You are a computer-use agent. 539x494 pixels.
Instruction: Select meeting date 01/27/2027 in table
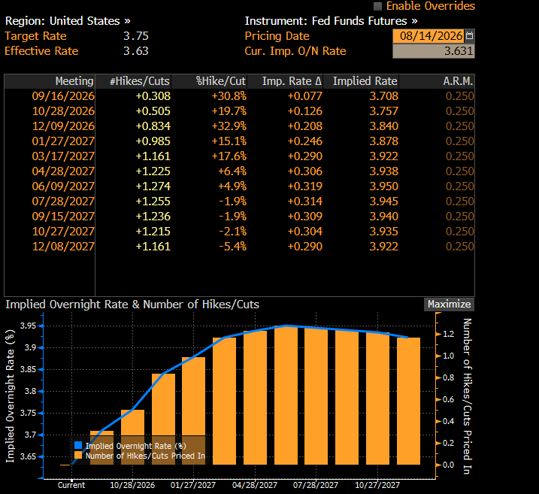point(63,141)
